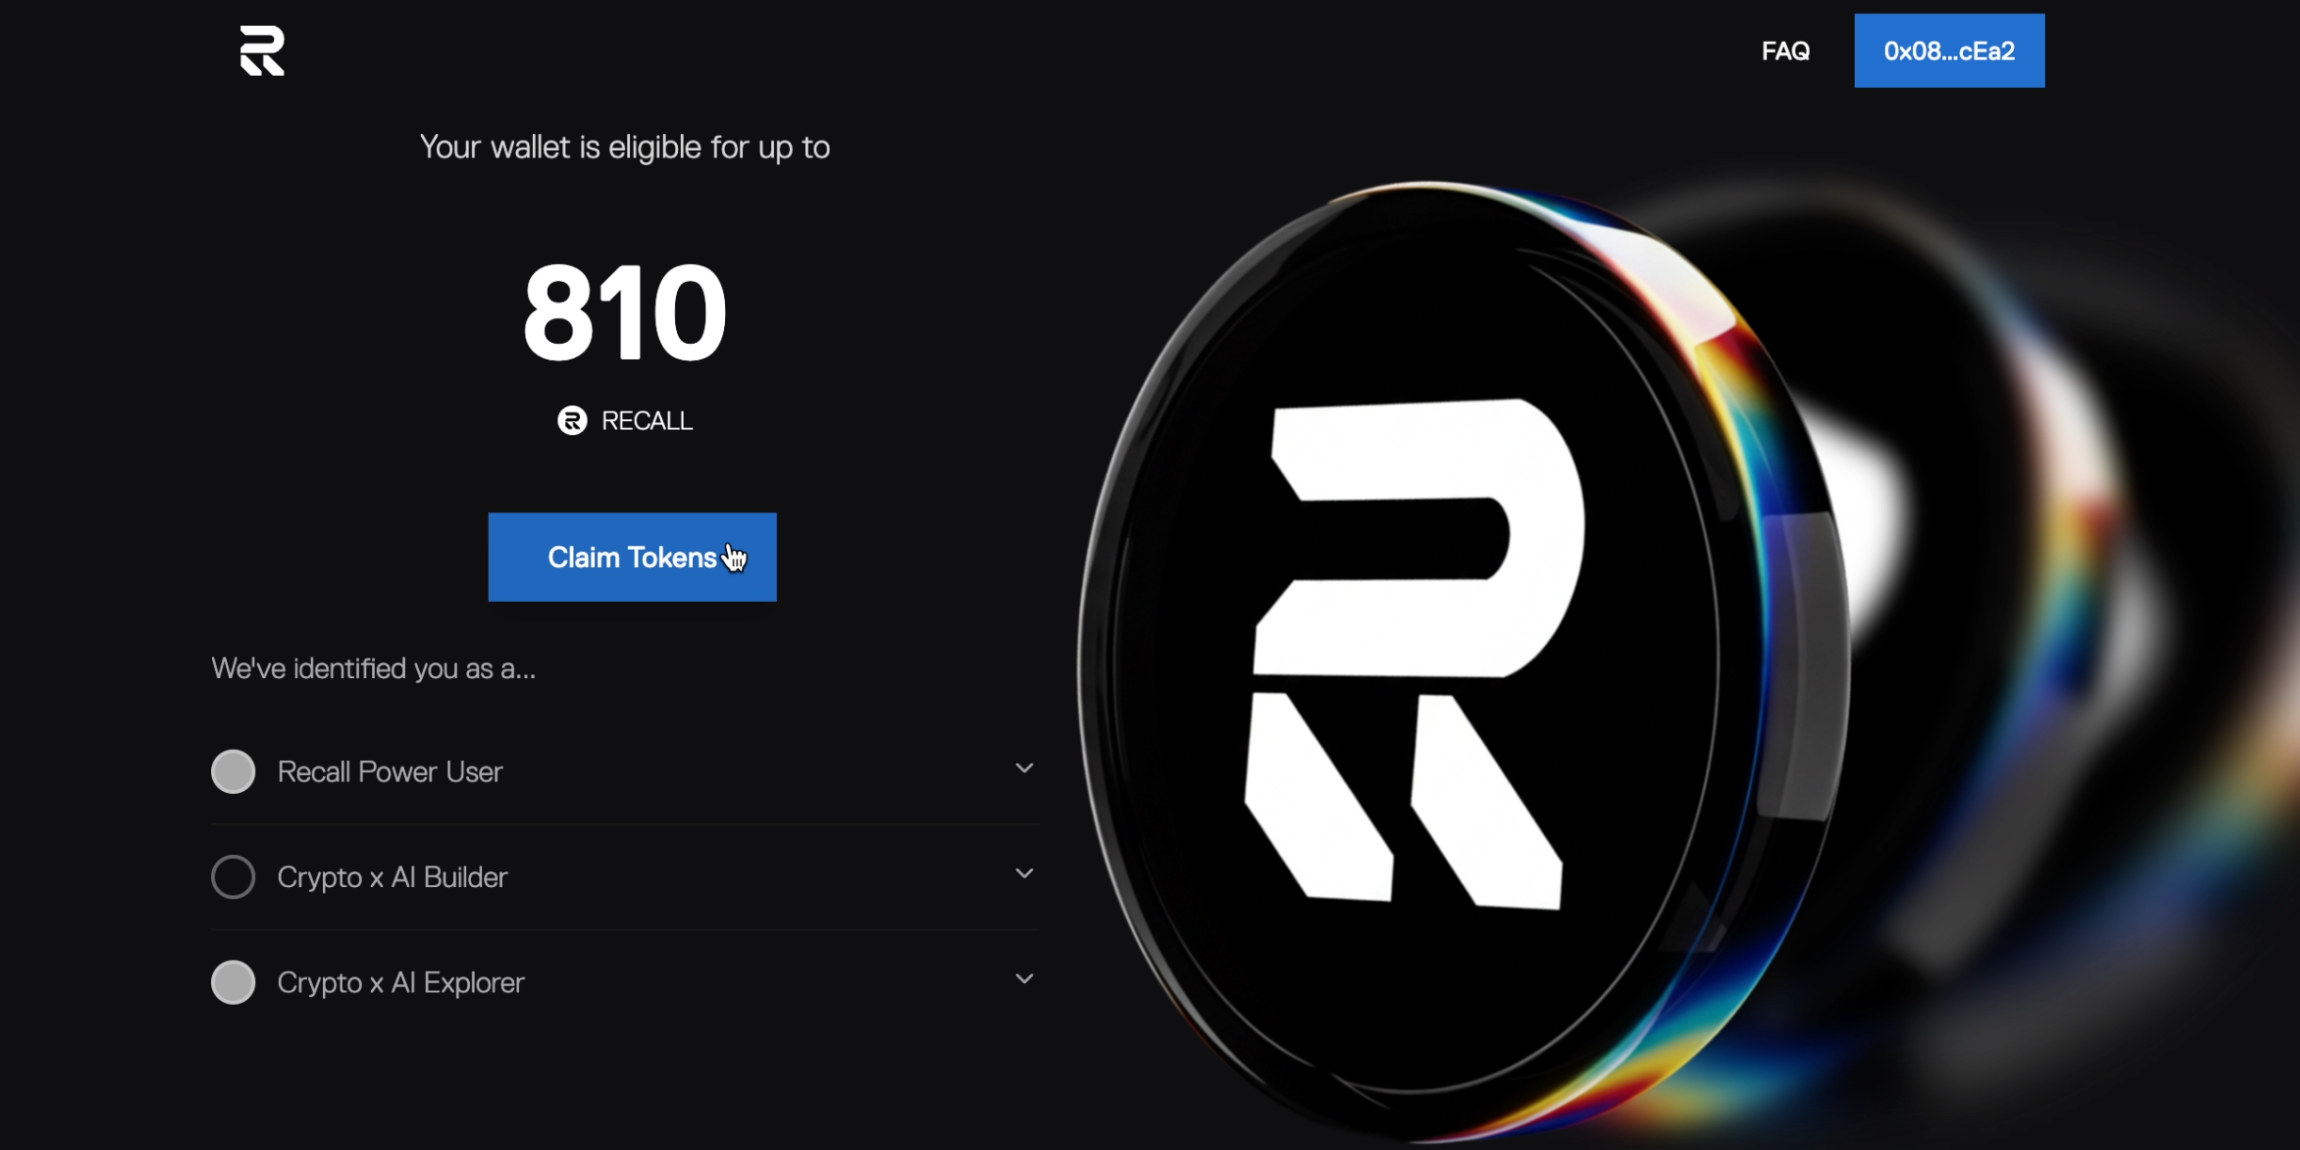The width and height of the screenshot is (2300, 1150).
Task: Select the Recall Power User indicator circle
Action: pyautogui.click(x=233, y=772)
